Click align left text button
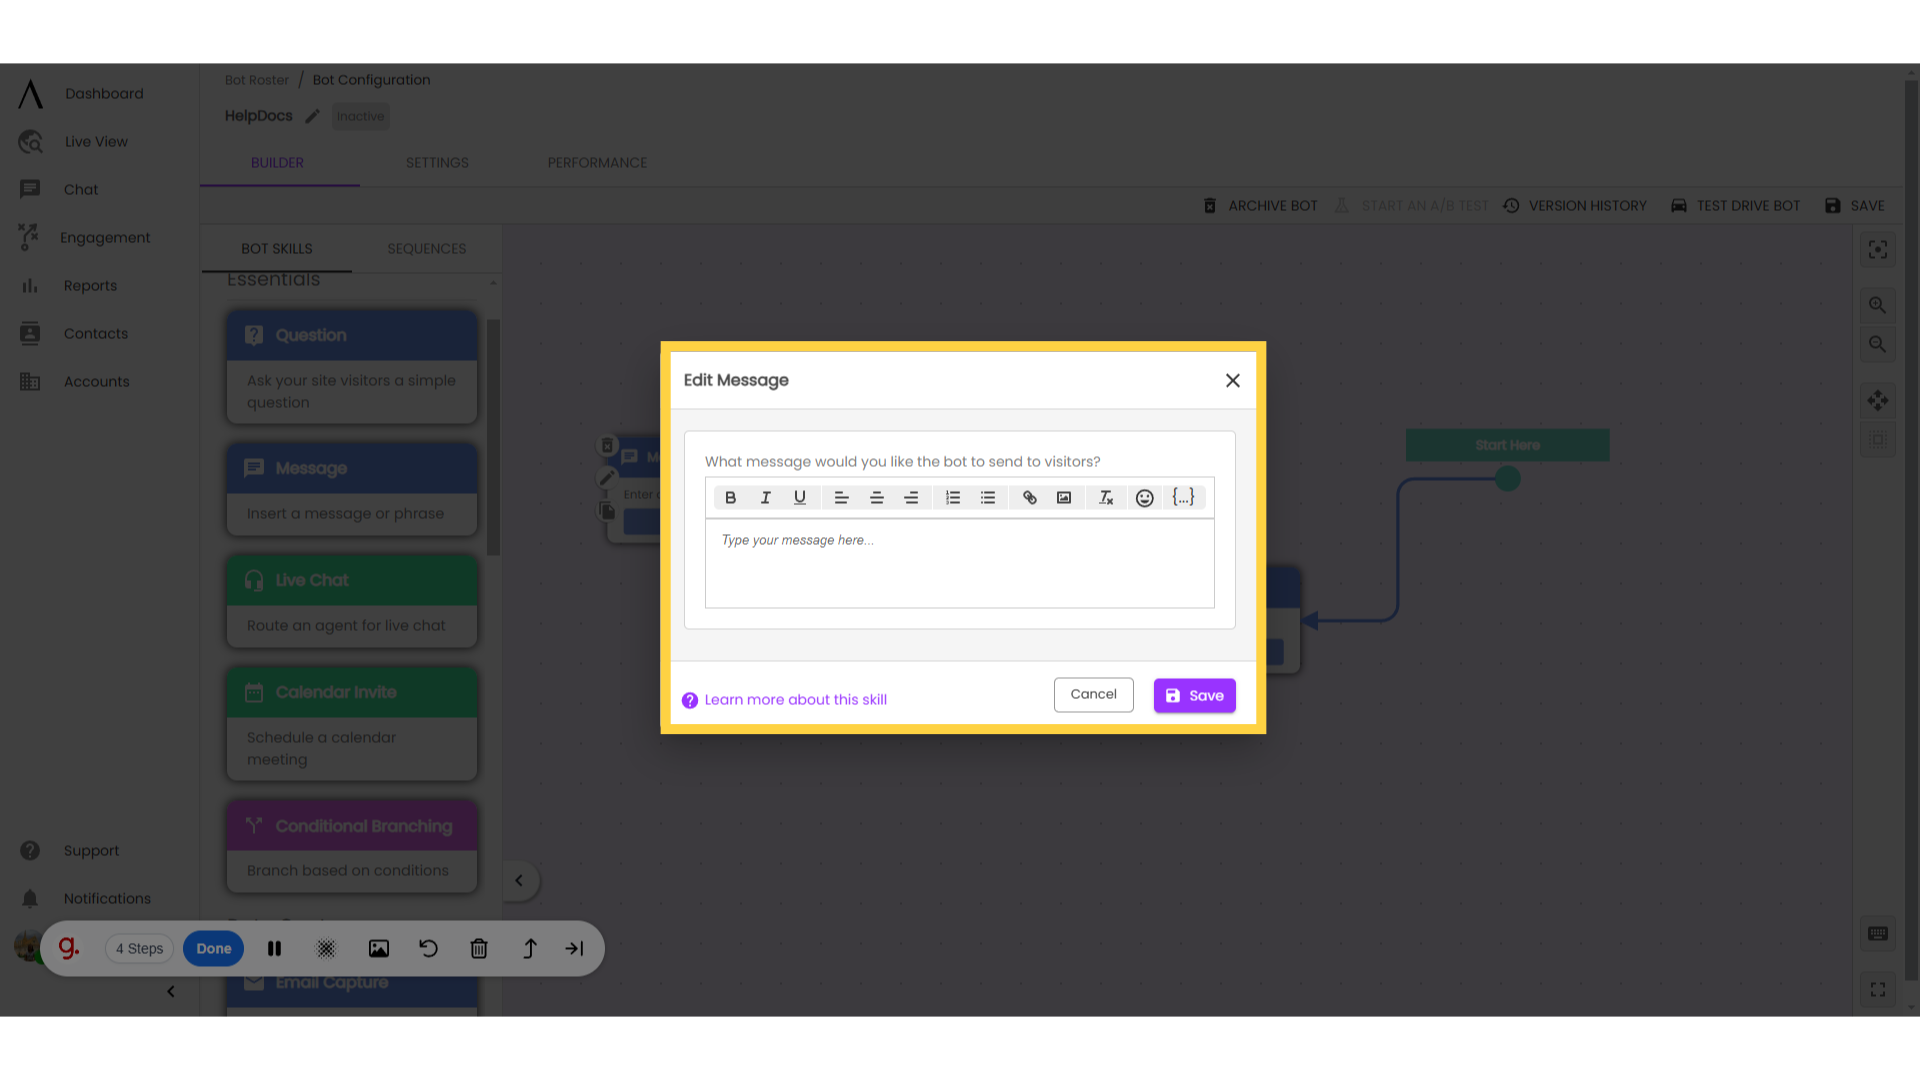 (840, 497)
